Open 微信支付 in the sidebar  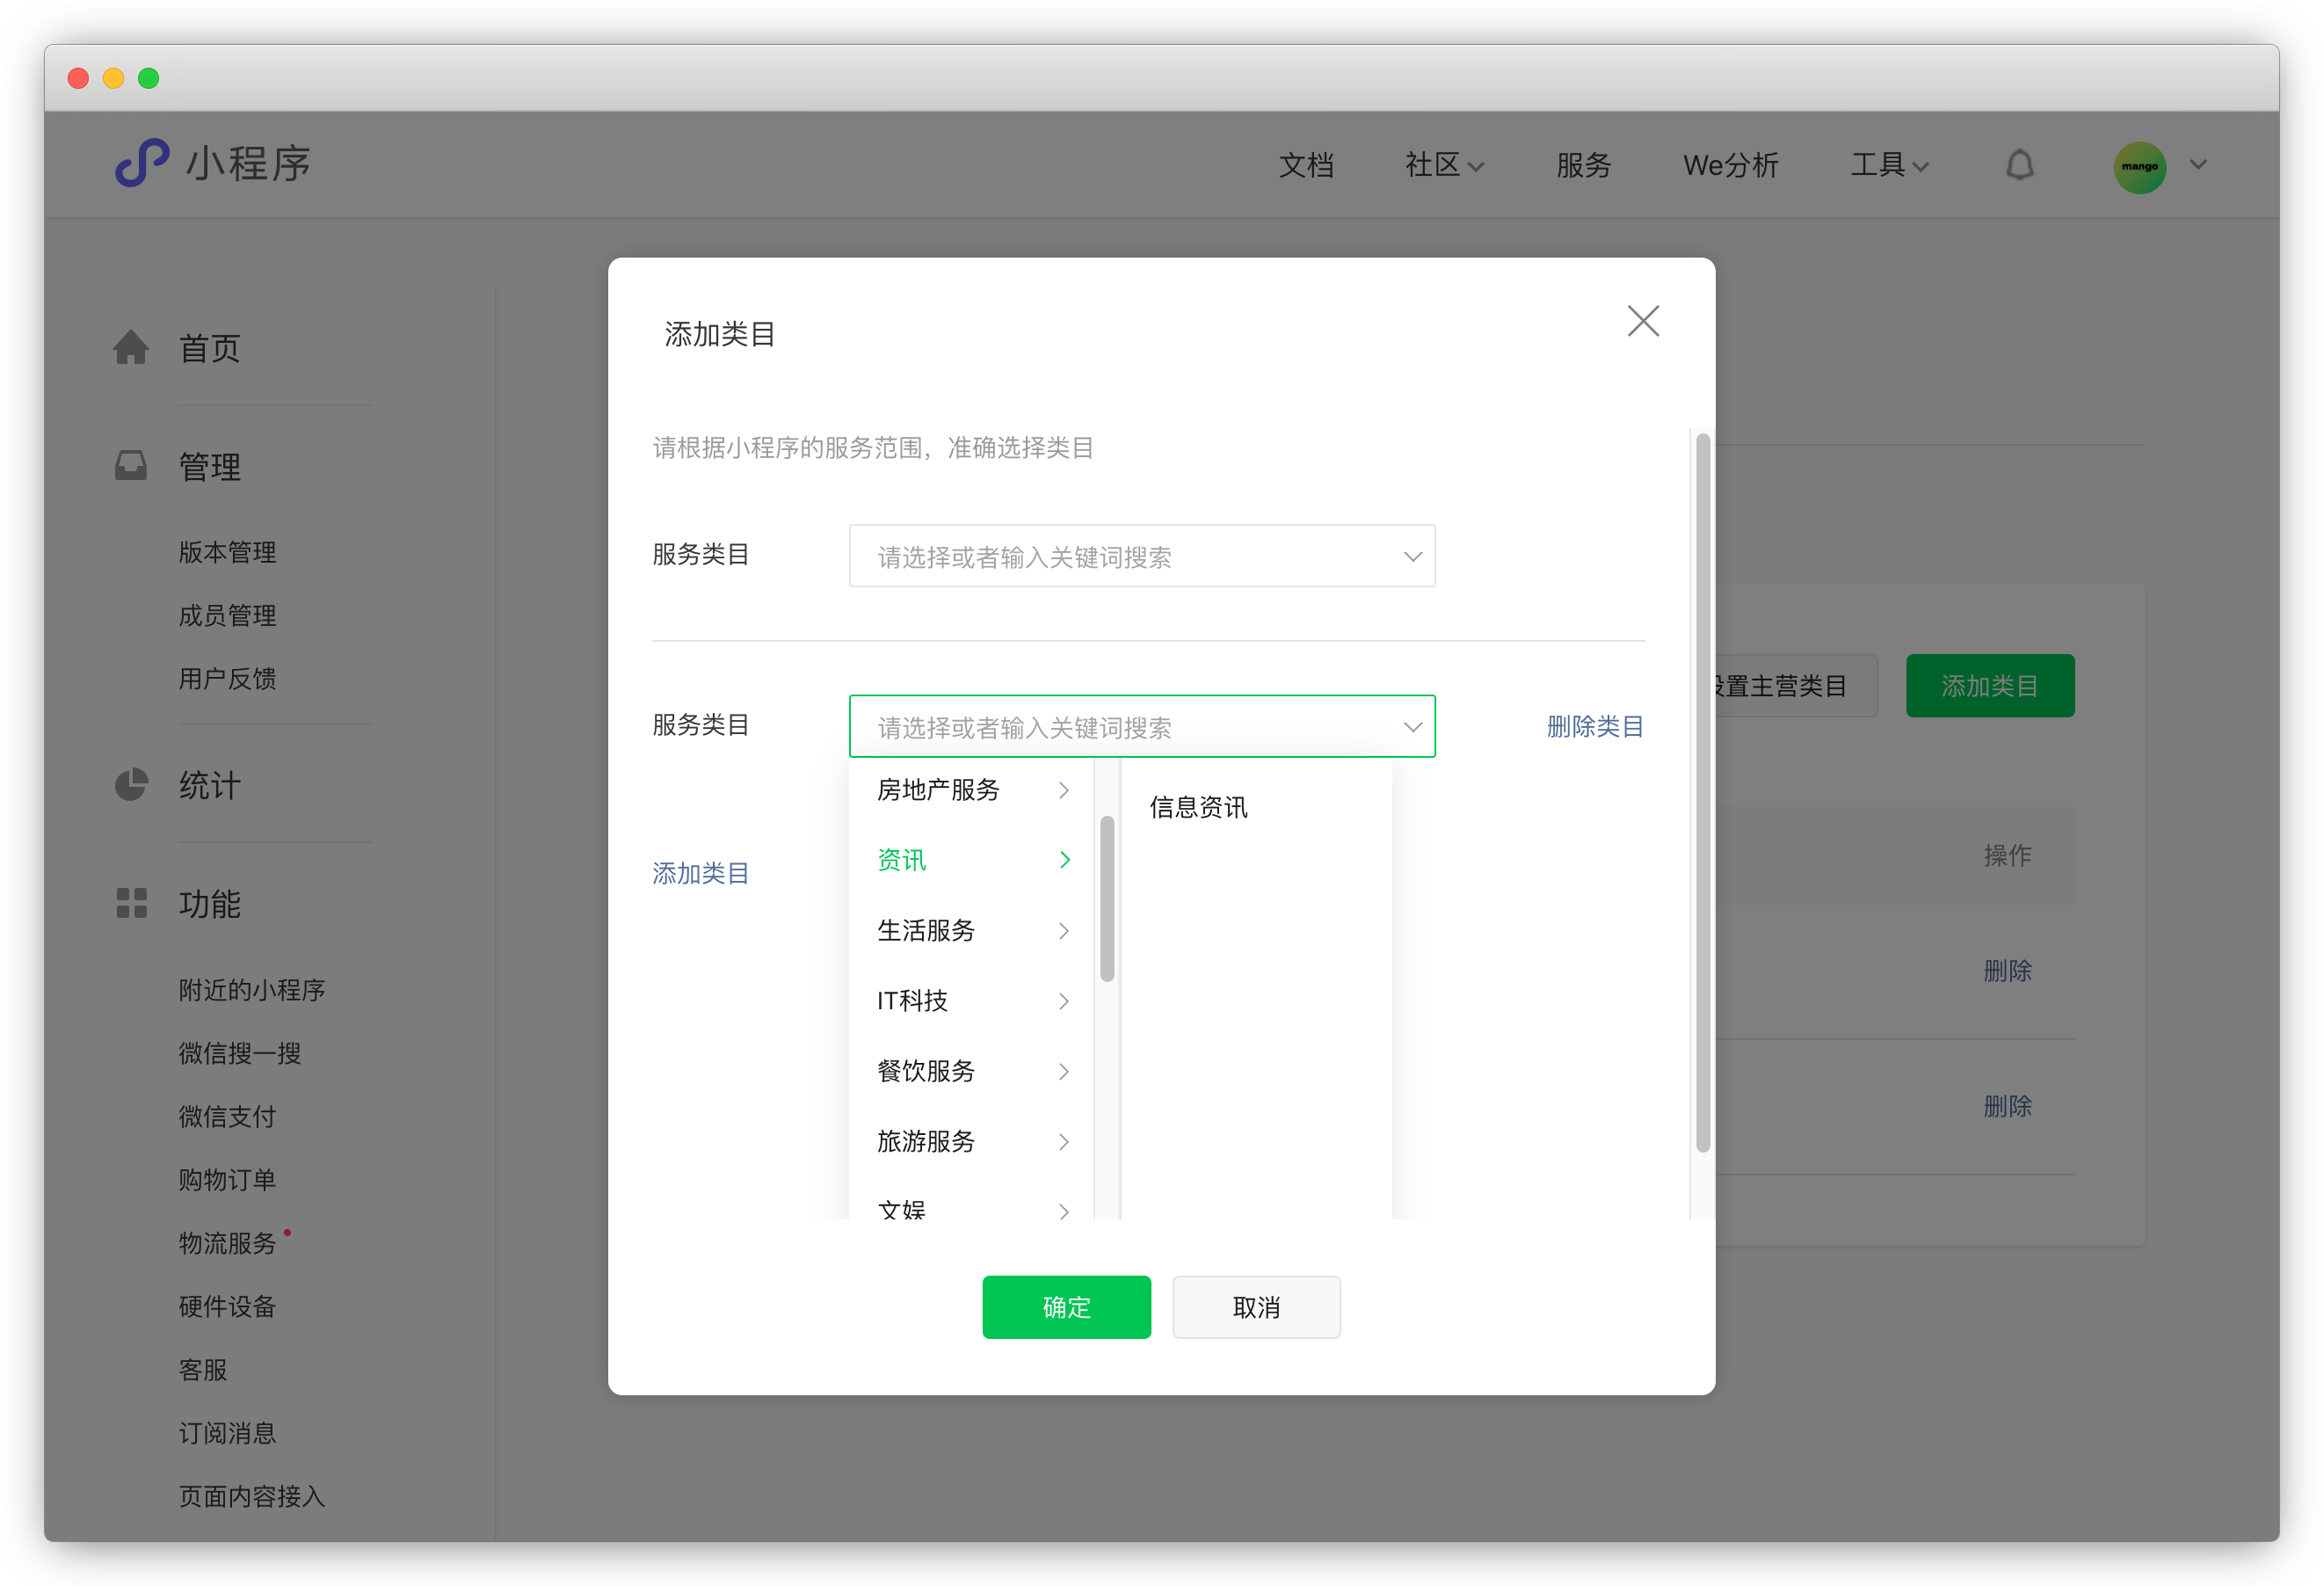227,1117
